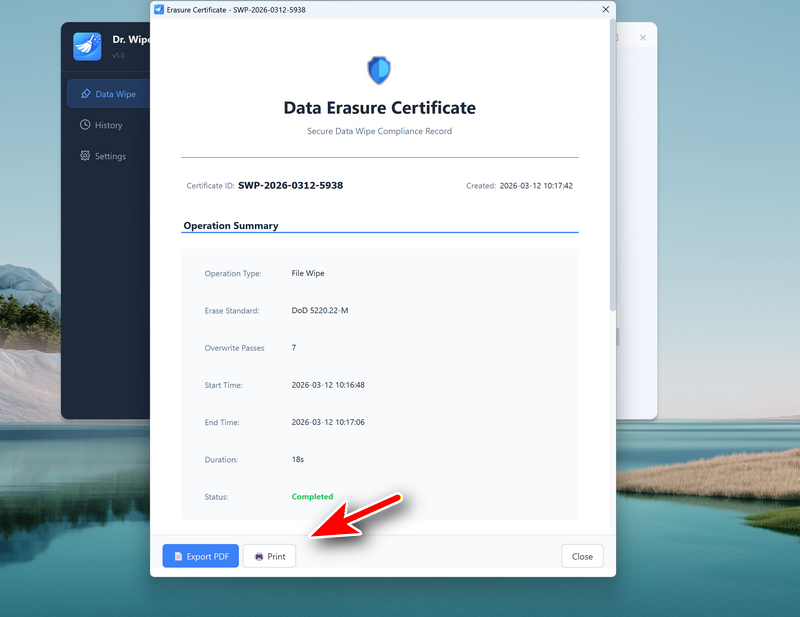Click the Operation Summary section heading
Screen dimensions: 800x617
[x=231, y=226]
